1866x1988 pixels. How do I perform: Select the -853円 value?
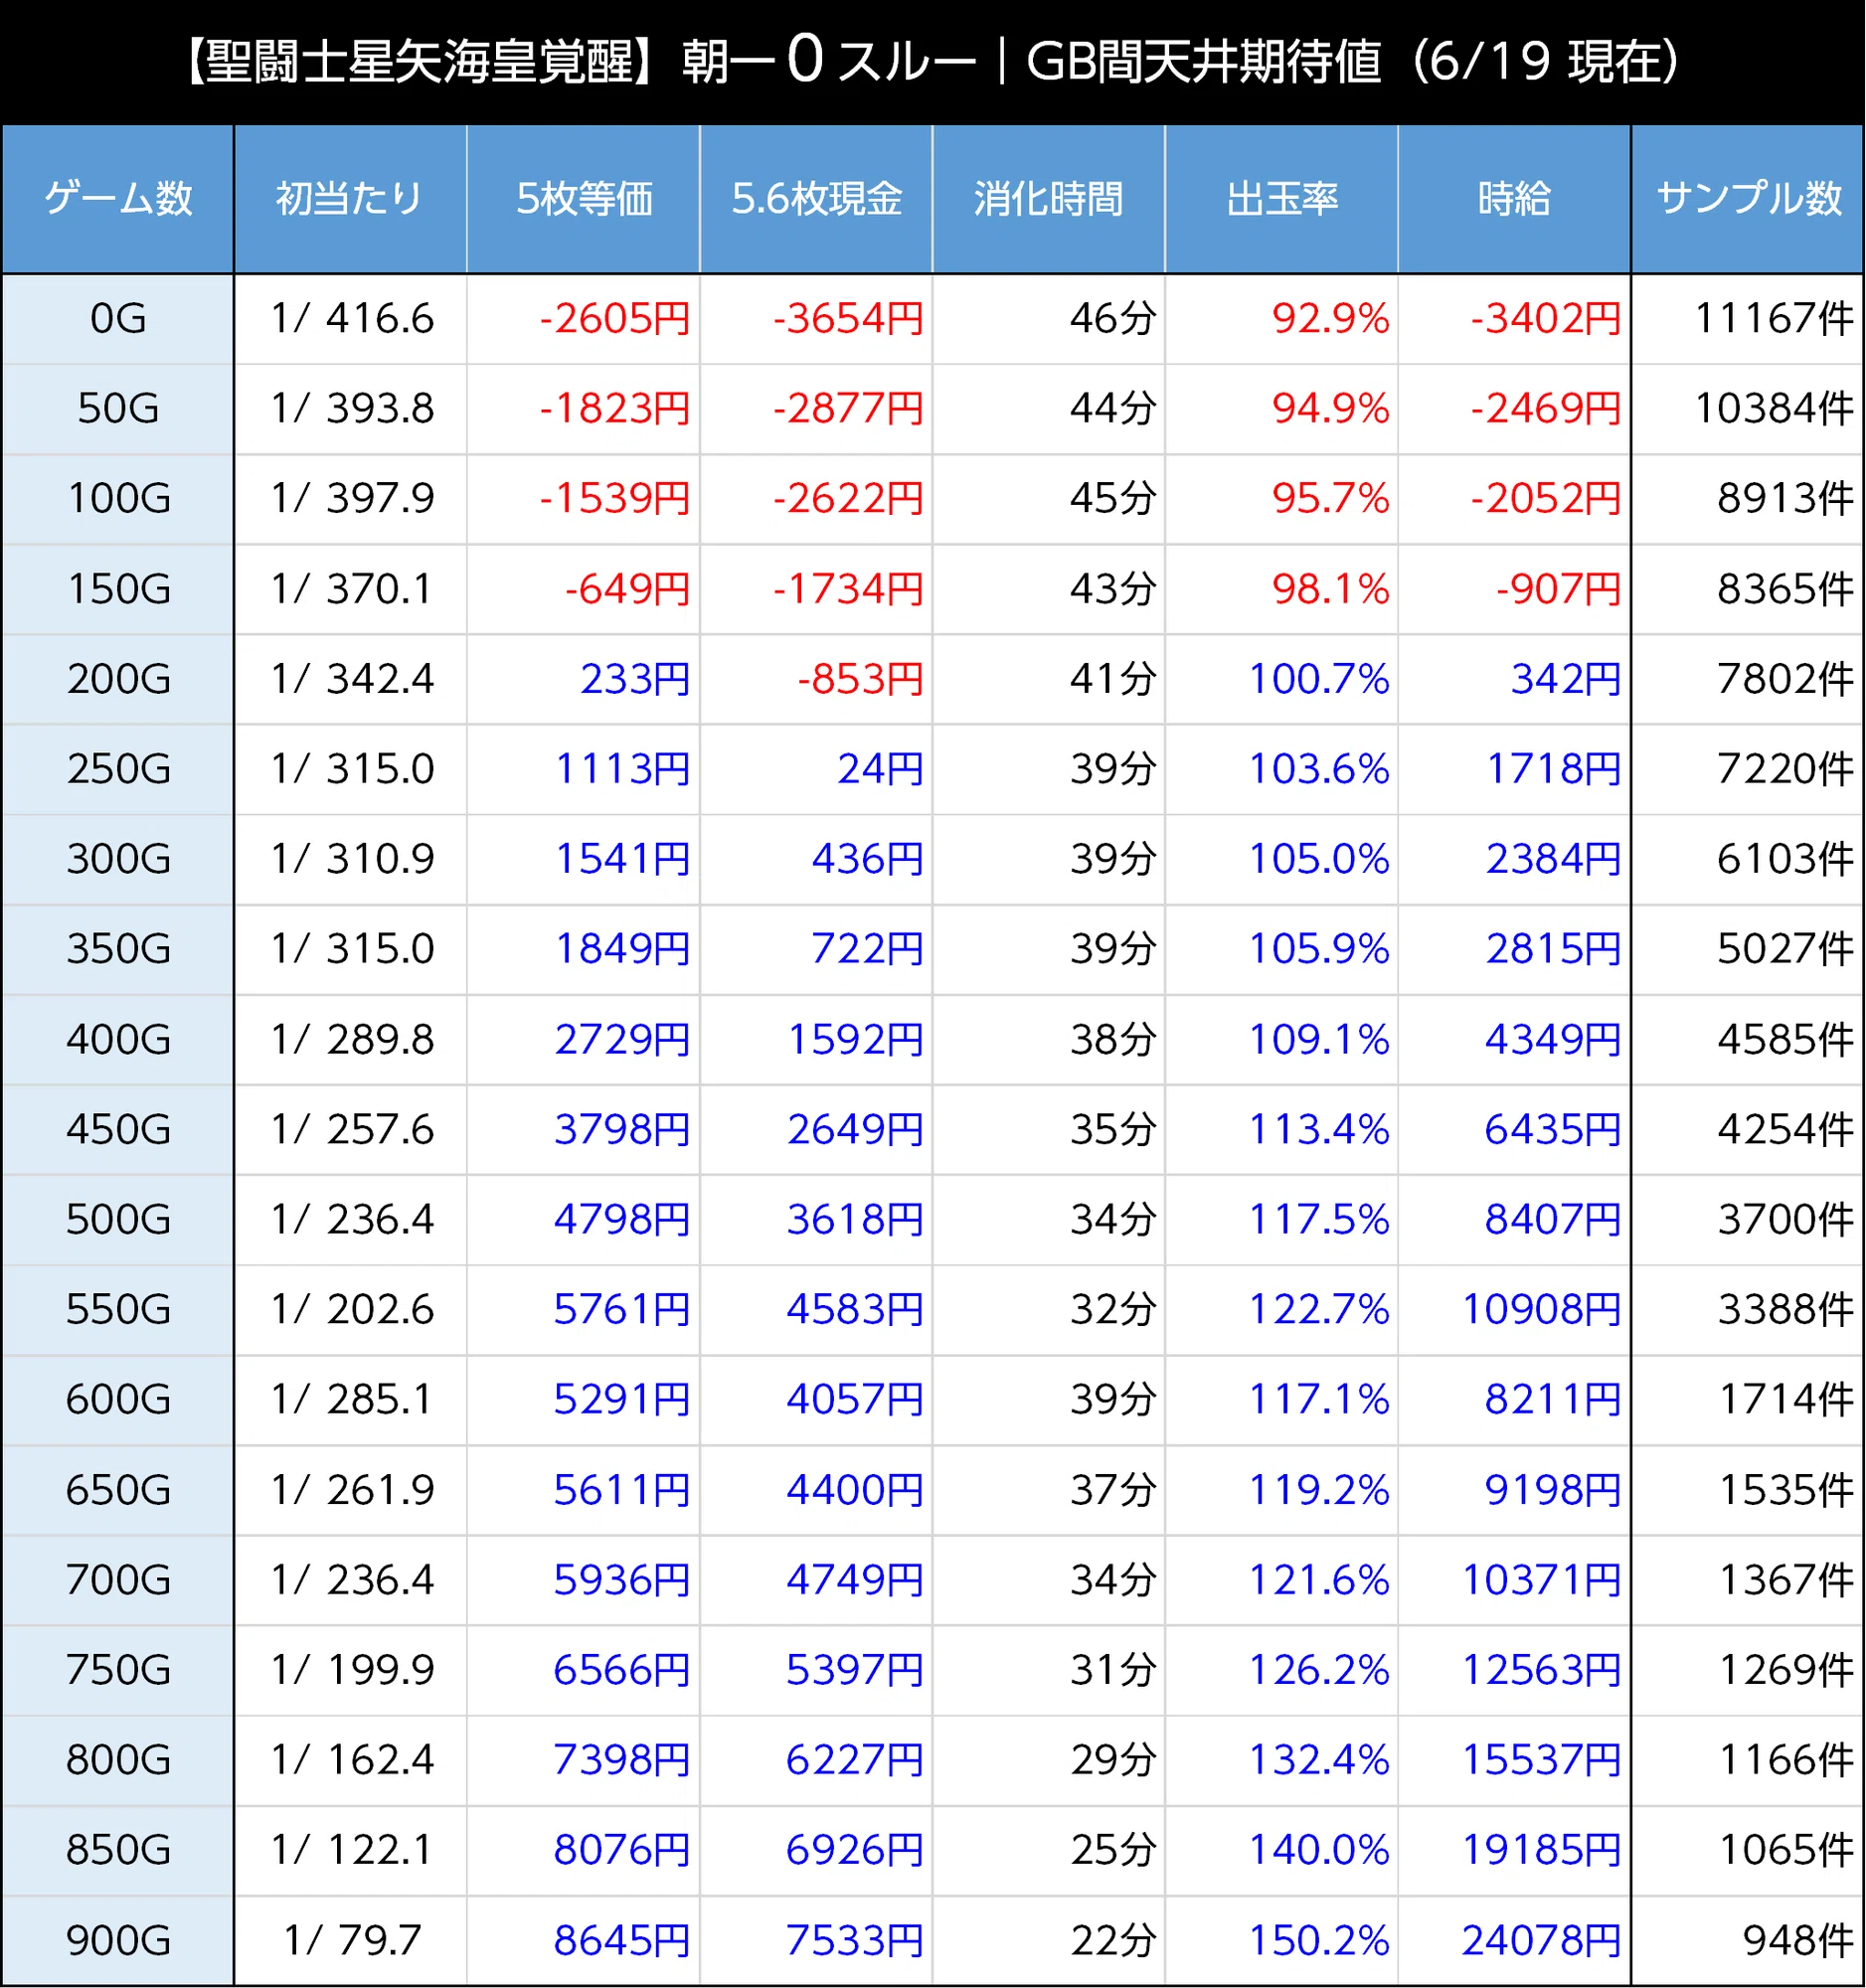coord(860,679)
